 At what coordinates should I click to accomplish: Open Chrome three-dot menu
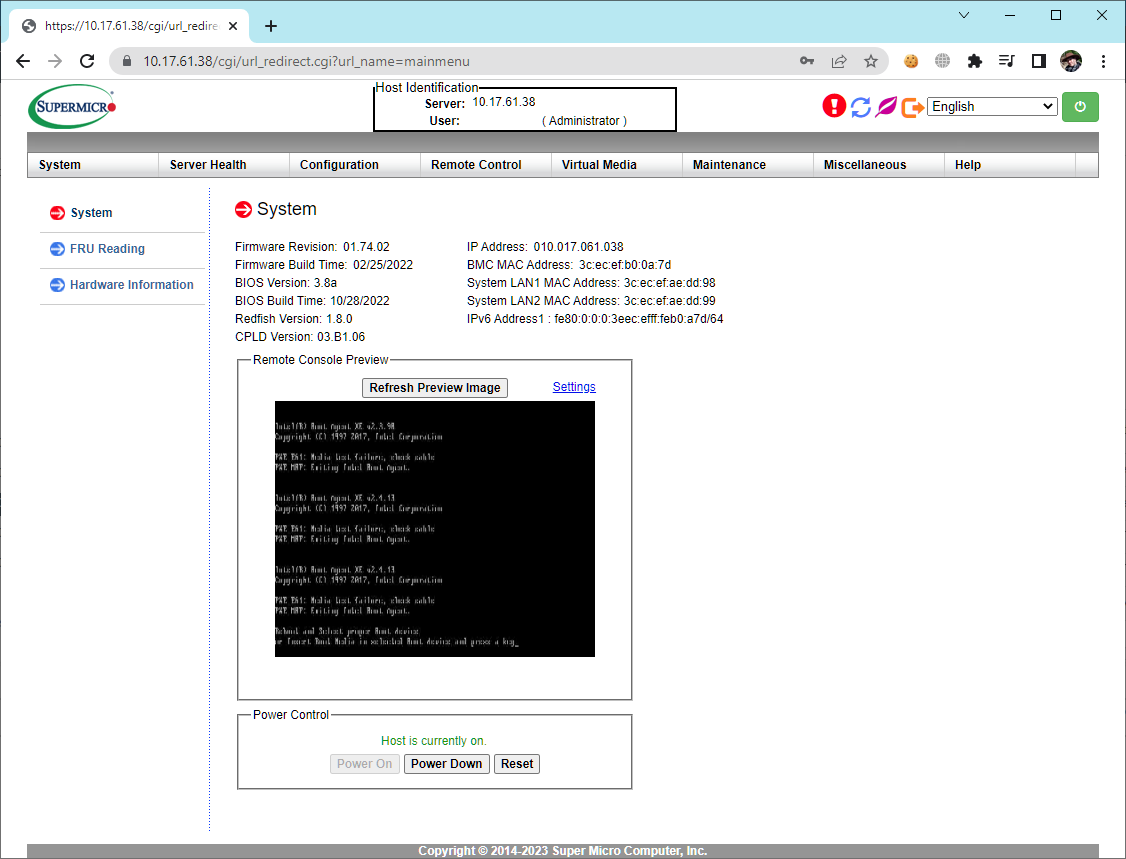[1103, 61]
